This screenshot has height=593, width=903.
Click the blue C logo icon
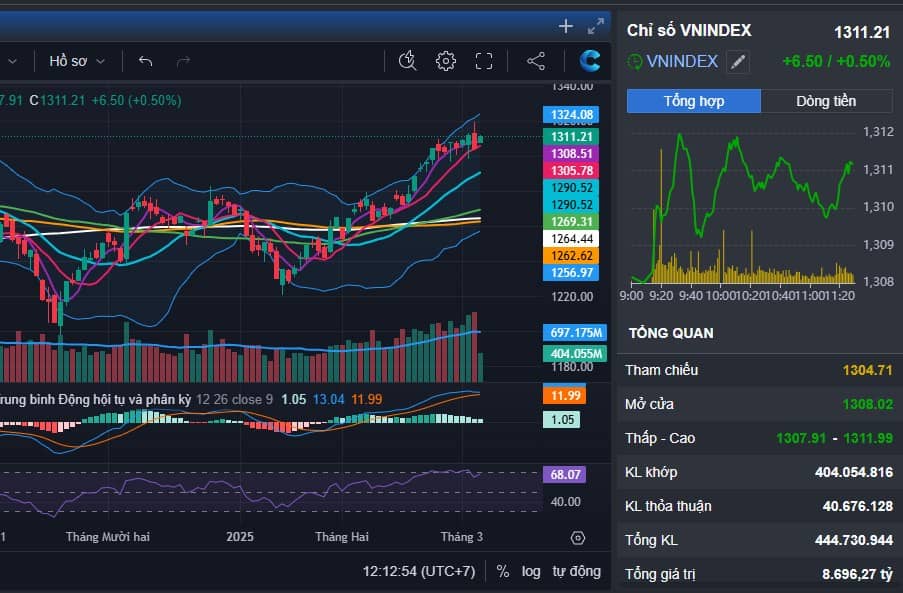(589, 60)
